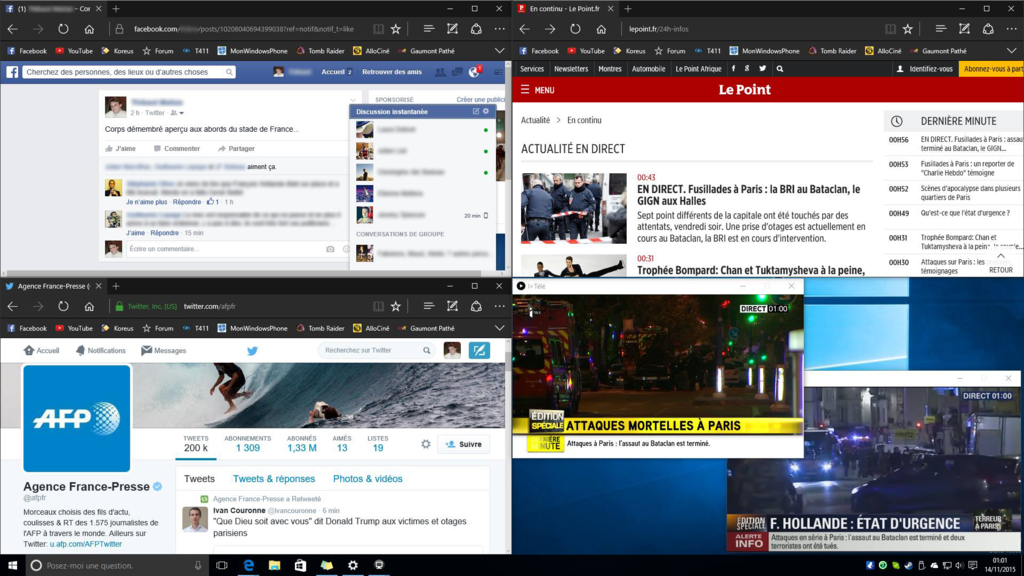Compose new message in Discussion instantanée
Viewport: 1024px width, 576px height.
[x=475, y=112]
